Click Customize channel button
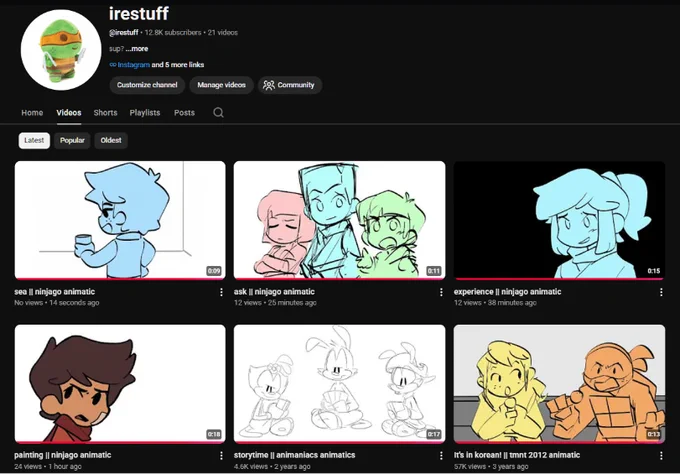The width and height of the screenshot is (680, 474). (147, 85)
